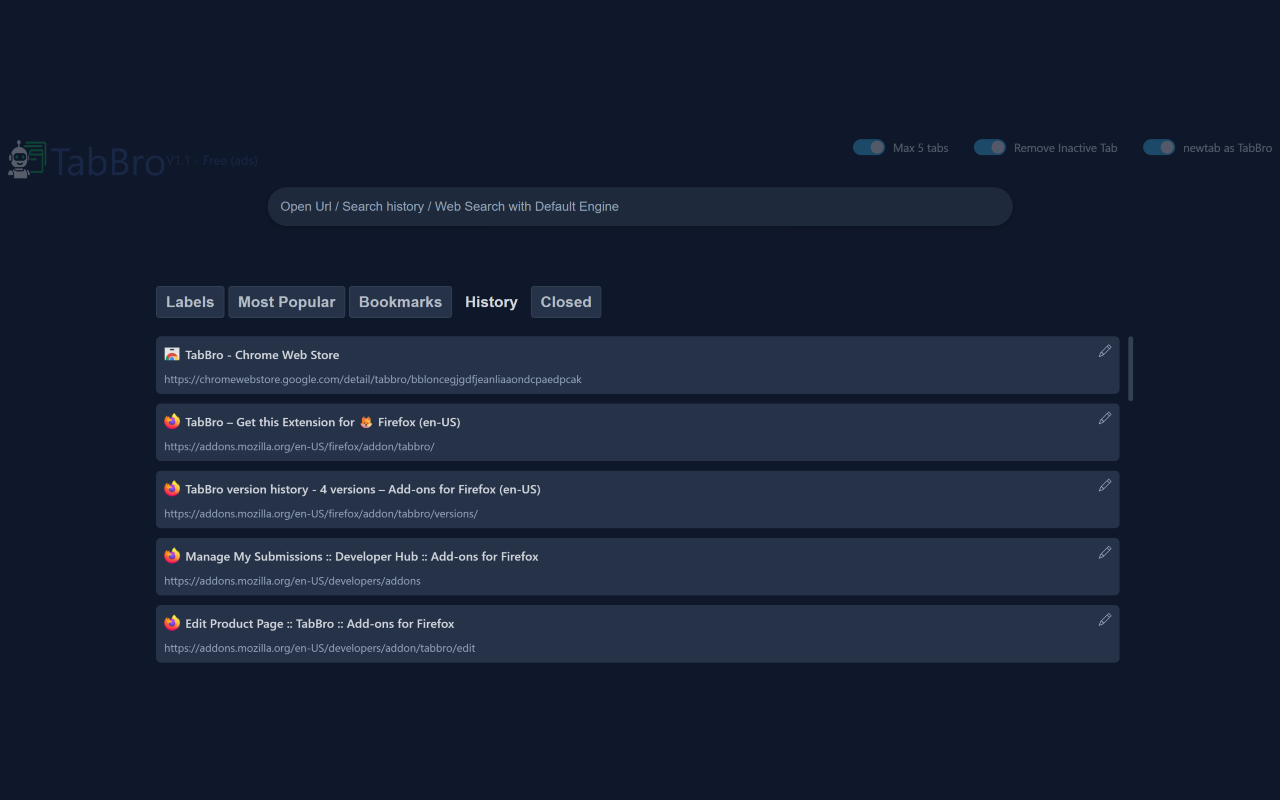1280x800 pixels.
Task: Select the History tab
Action: 491,302
